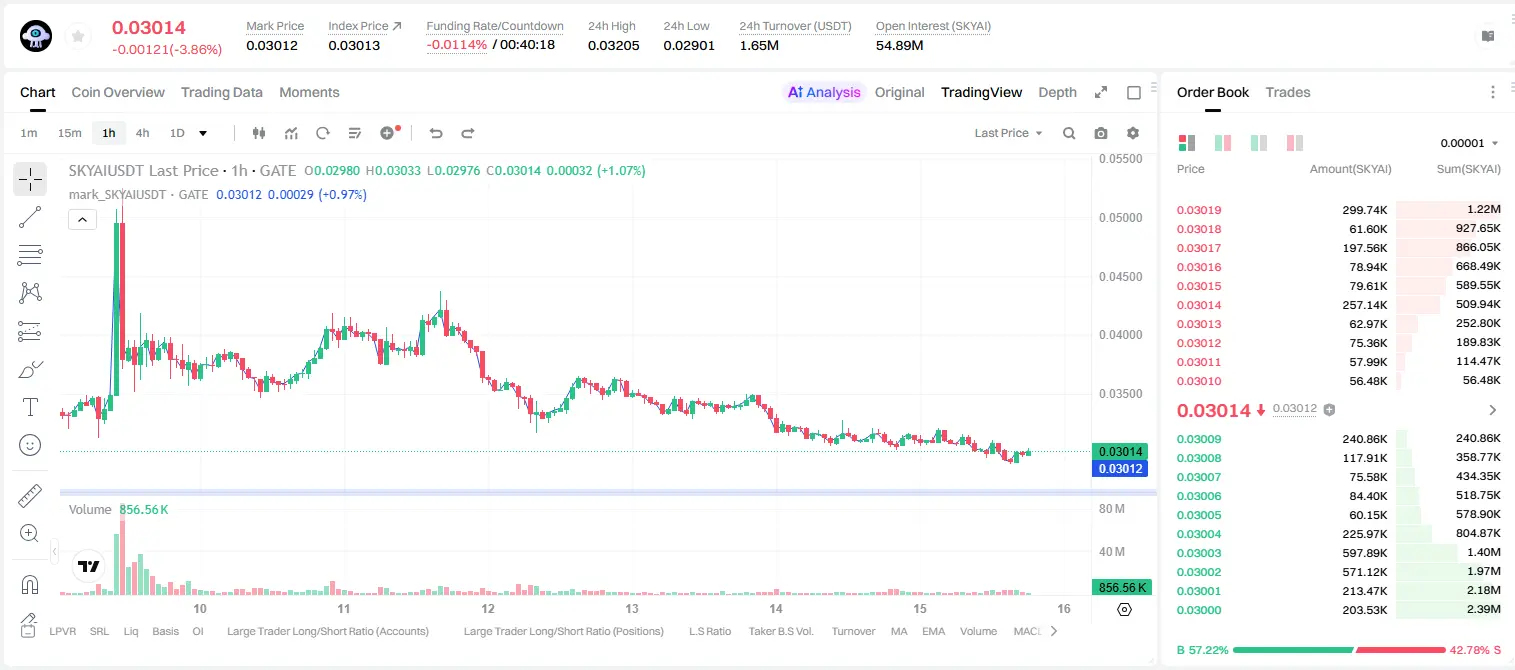Open AI Analysis

pos(824,92)
